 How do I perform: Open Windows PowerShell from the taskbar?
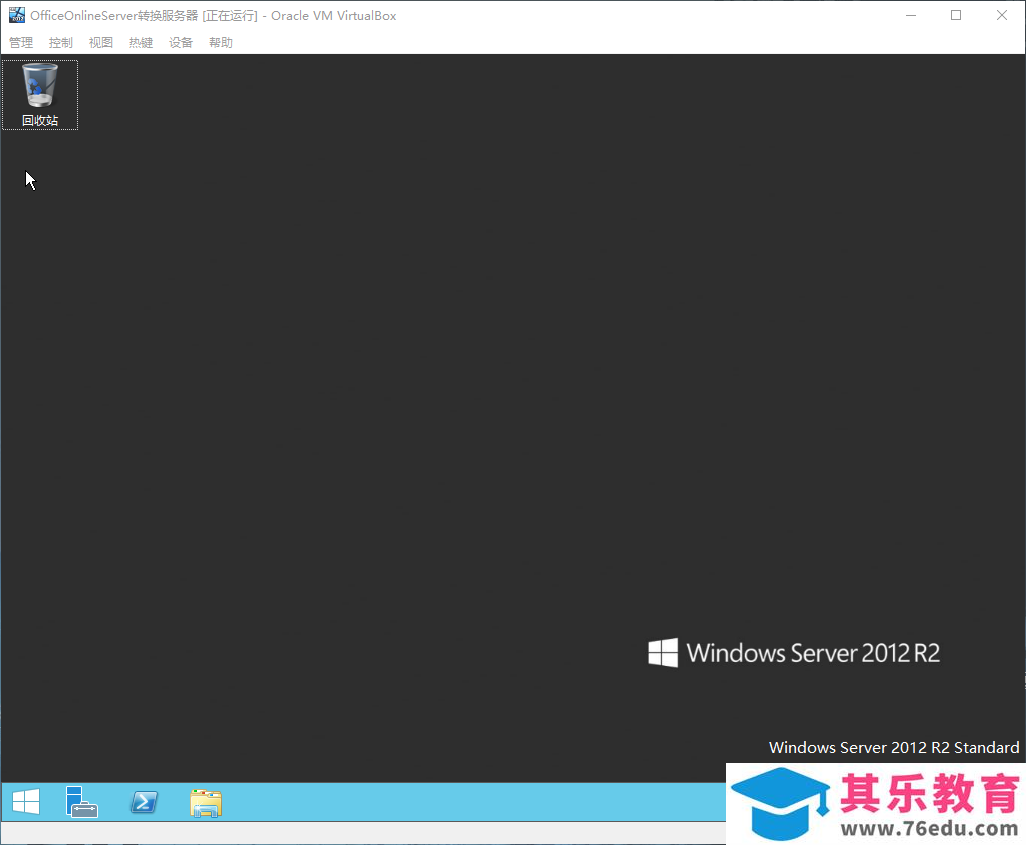(x=144, y=802)
